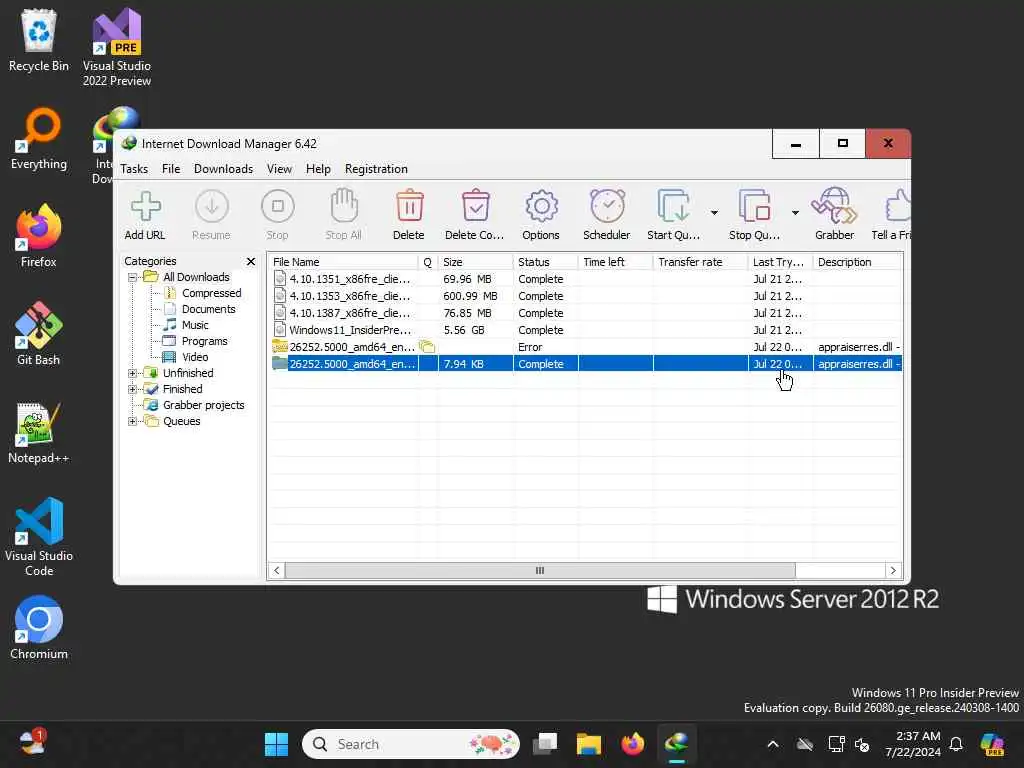Screen dimensions: 1024x768
Task: Sort by Description column header
Action: (857, 262)
